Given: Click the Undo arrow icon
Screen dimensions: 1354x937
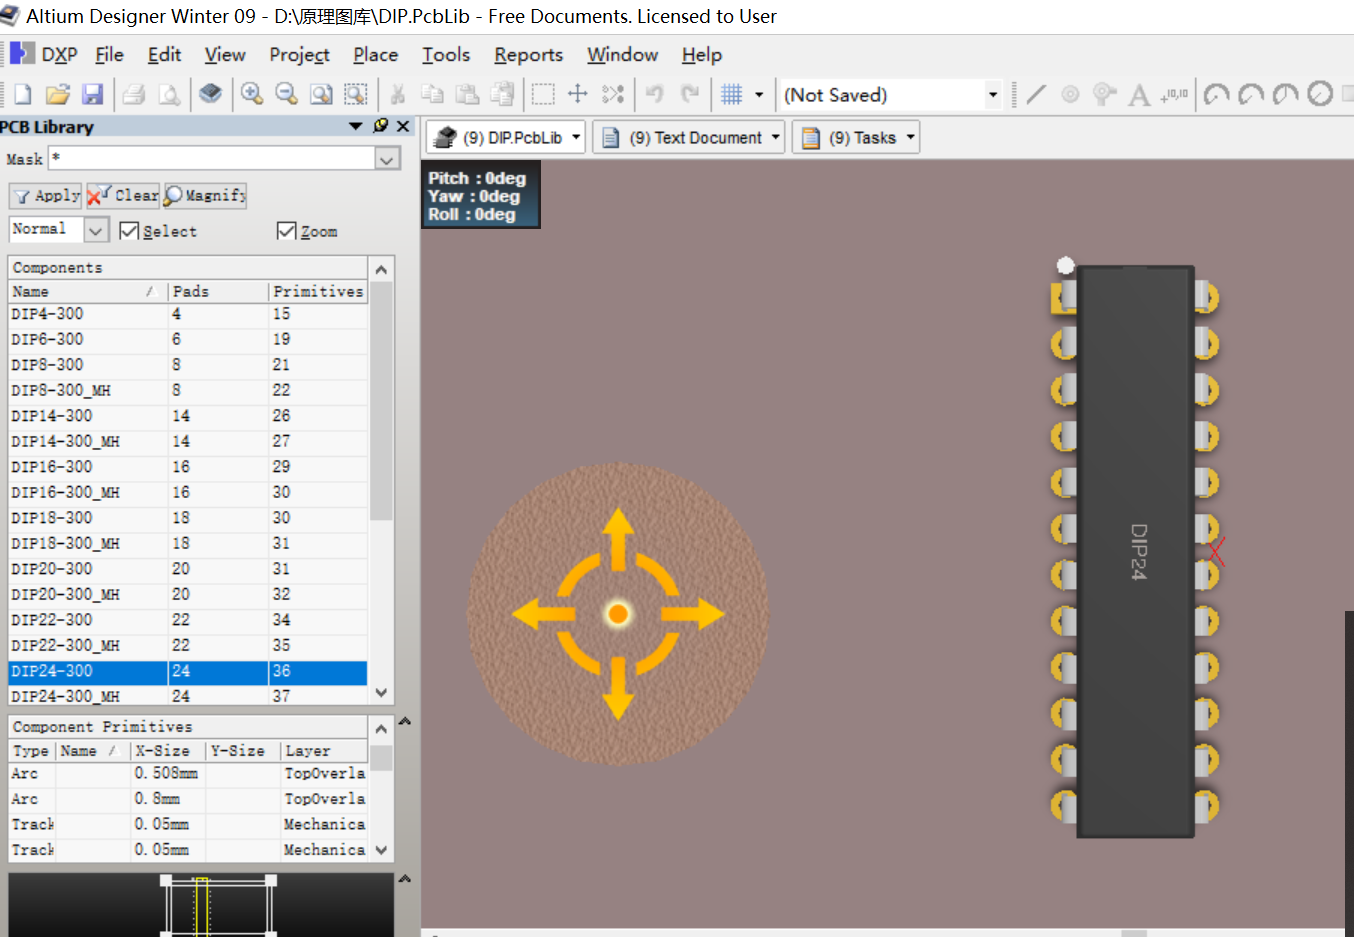Looking at the screenshot, I should (654, 94).
